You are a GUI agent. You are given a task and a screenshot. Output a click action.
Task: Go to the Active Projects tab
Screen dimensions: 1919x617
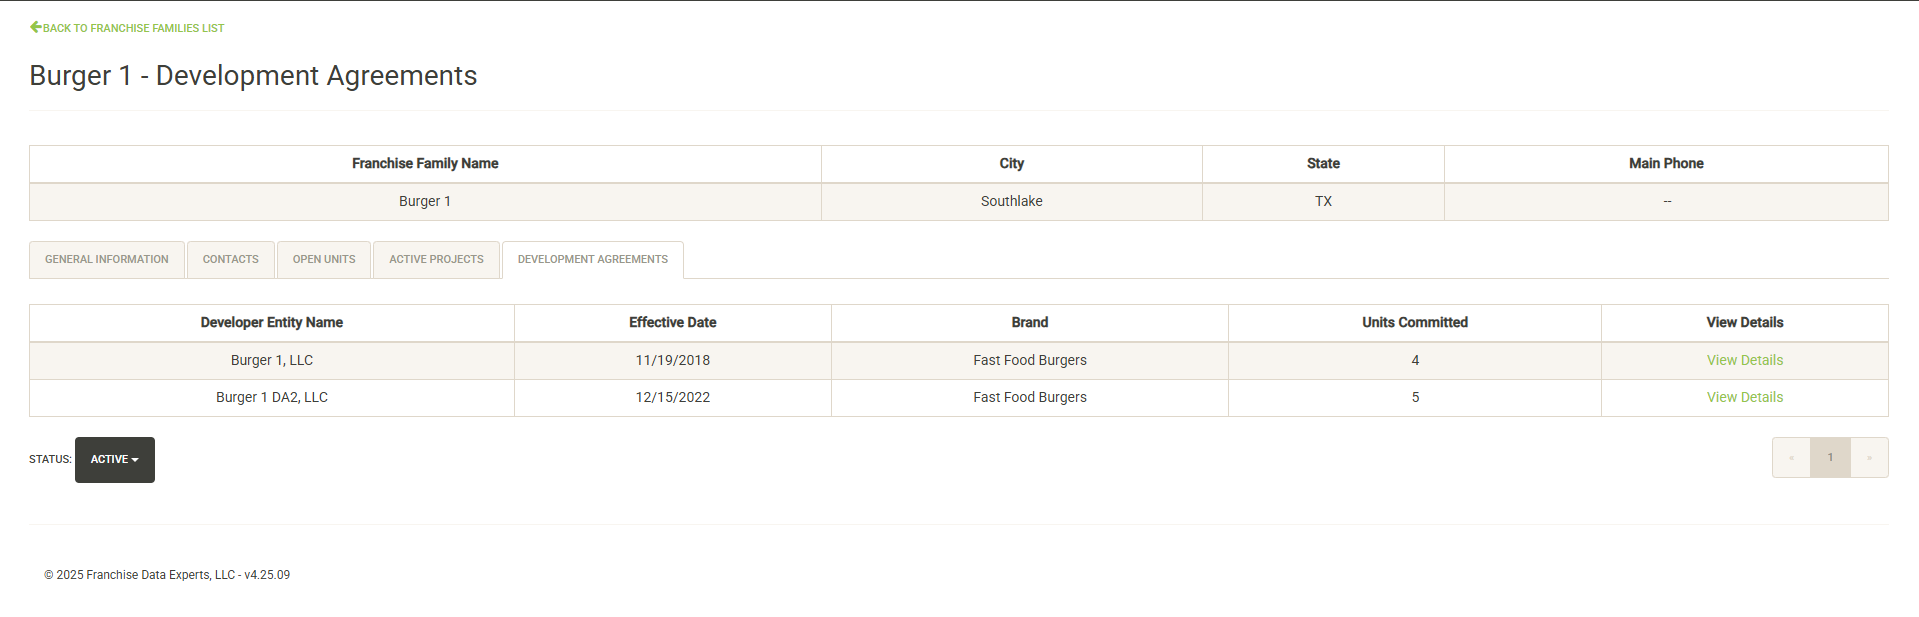[436, 260]
